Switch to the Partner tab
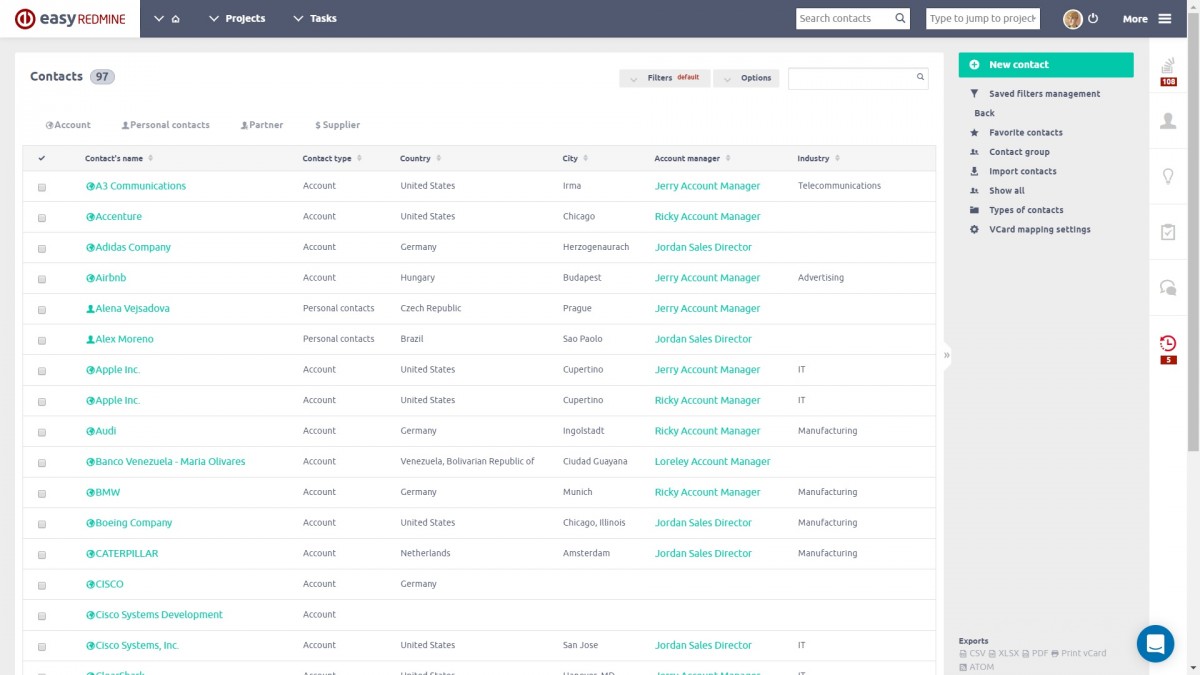The image size is (1200, 675). tap(262, 125)
